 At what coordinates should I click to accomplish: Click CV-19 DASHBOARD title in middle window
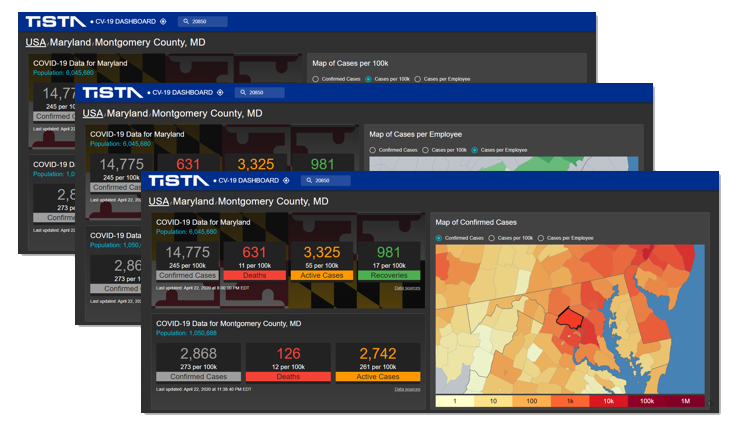[x=183, y=93]
